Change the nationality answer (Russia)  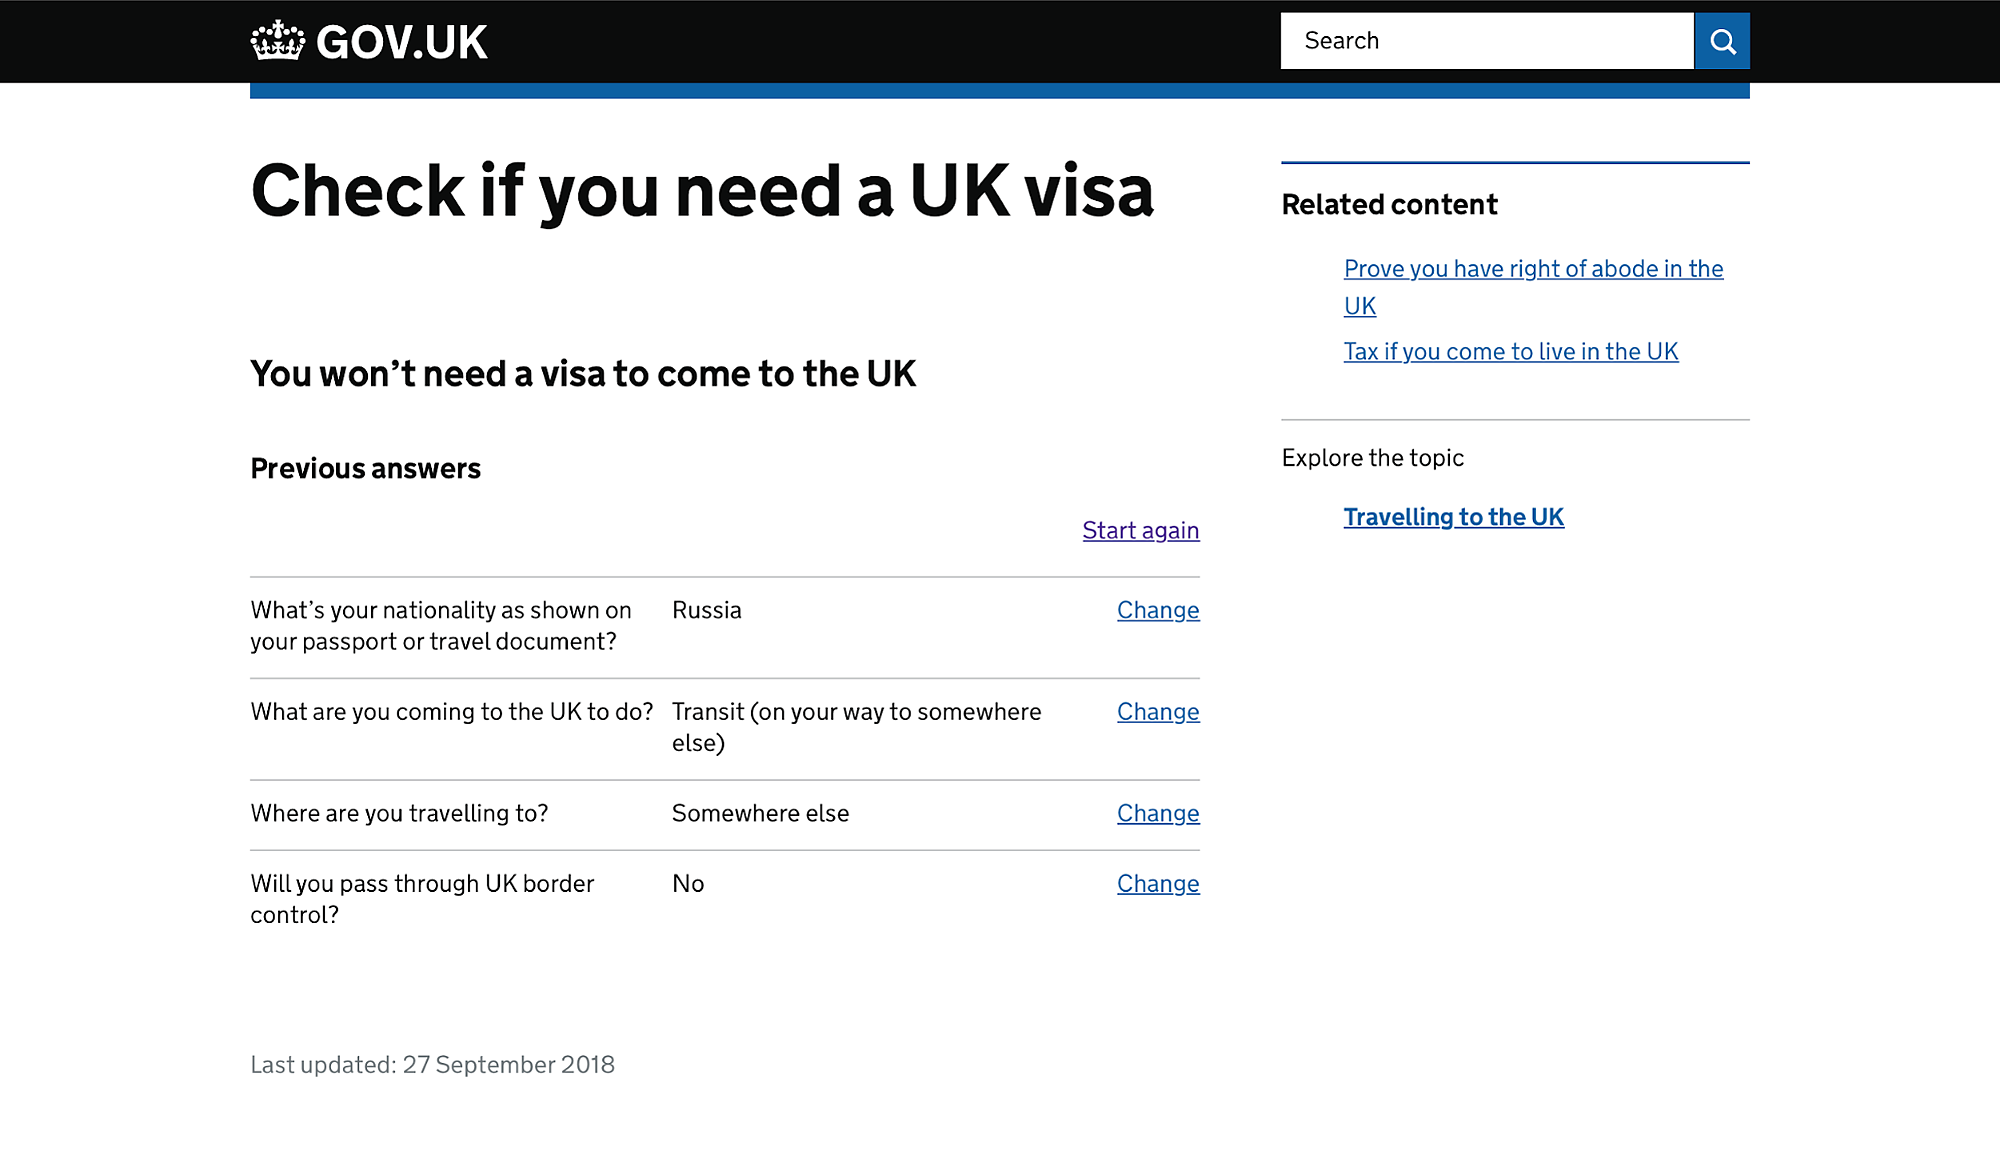(x=1158, y=610)
